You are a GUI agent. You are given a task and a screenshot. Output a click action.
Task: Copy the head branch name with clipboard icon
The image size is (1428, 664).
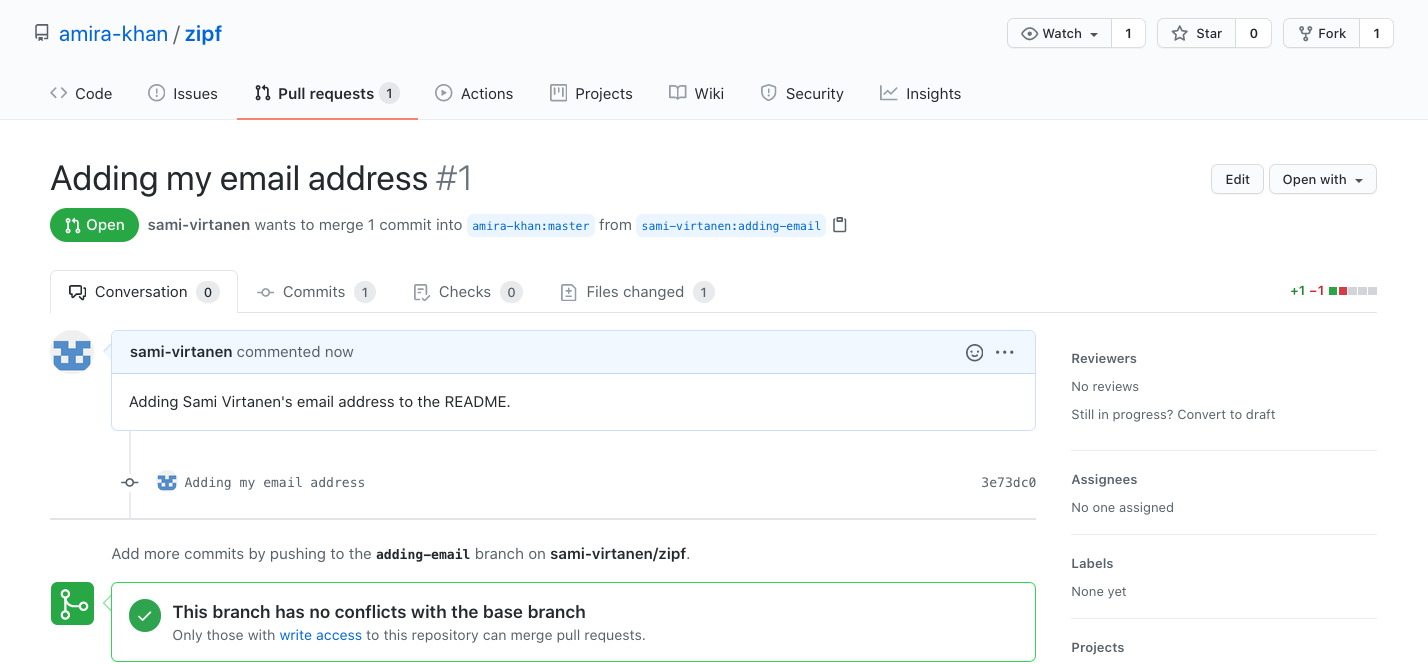pyautogui.click(x=840, y=225)
